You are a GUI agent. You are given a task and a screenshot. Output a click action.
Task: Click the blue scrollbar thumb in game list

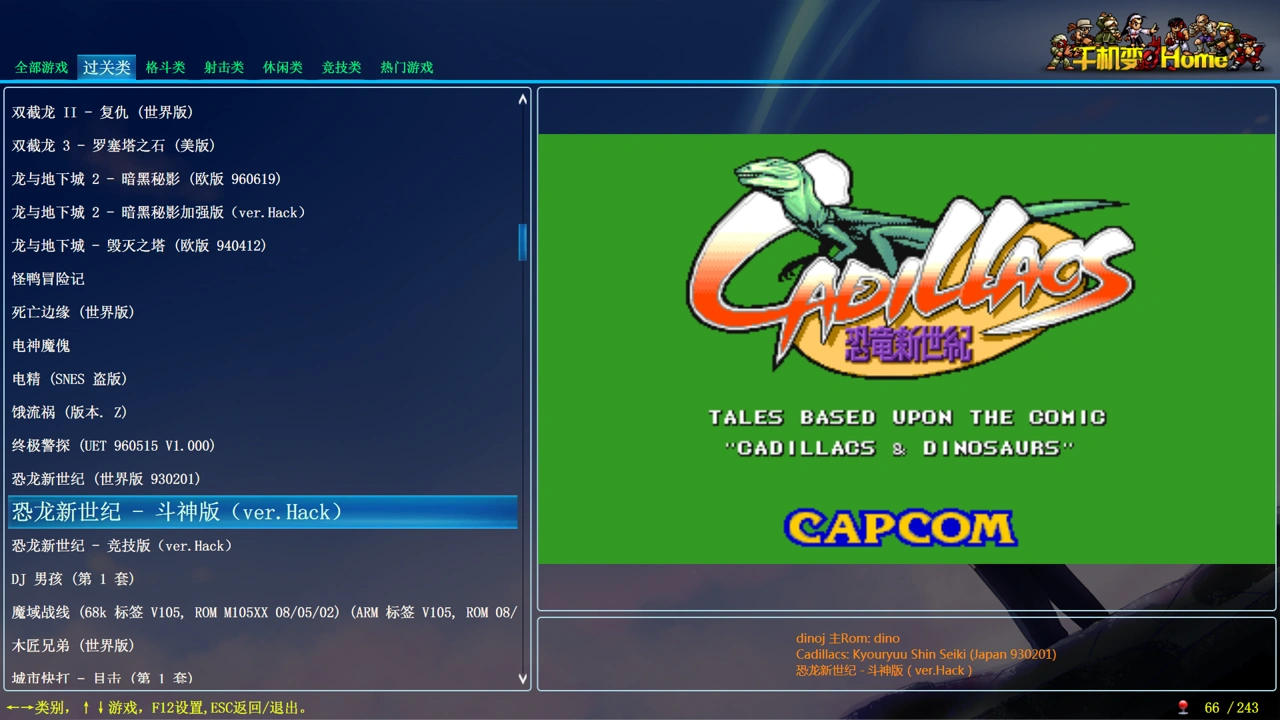[522, 242]
